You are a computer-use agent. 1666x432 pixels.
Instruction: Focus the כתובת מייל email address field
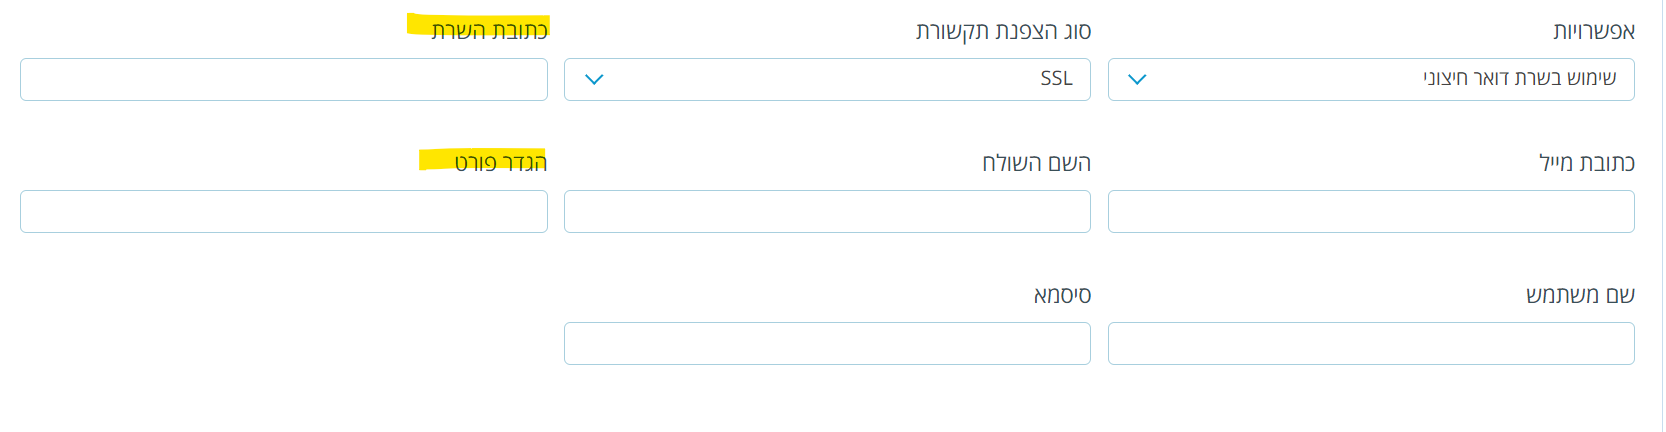click(x=1370, y=212)
